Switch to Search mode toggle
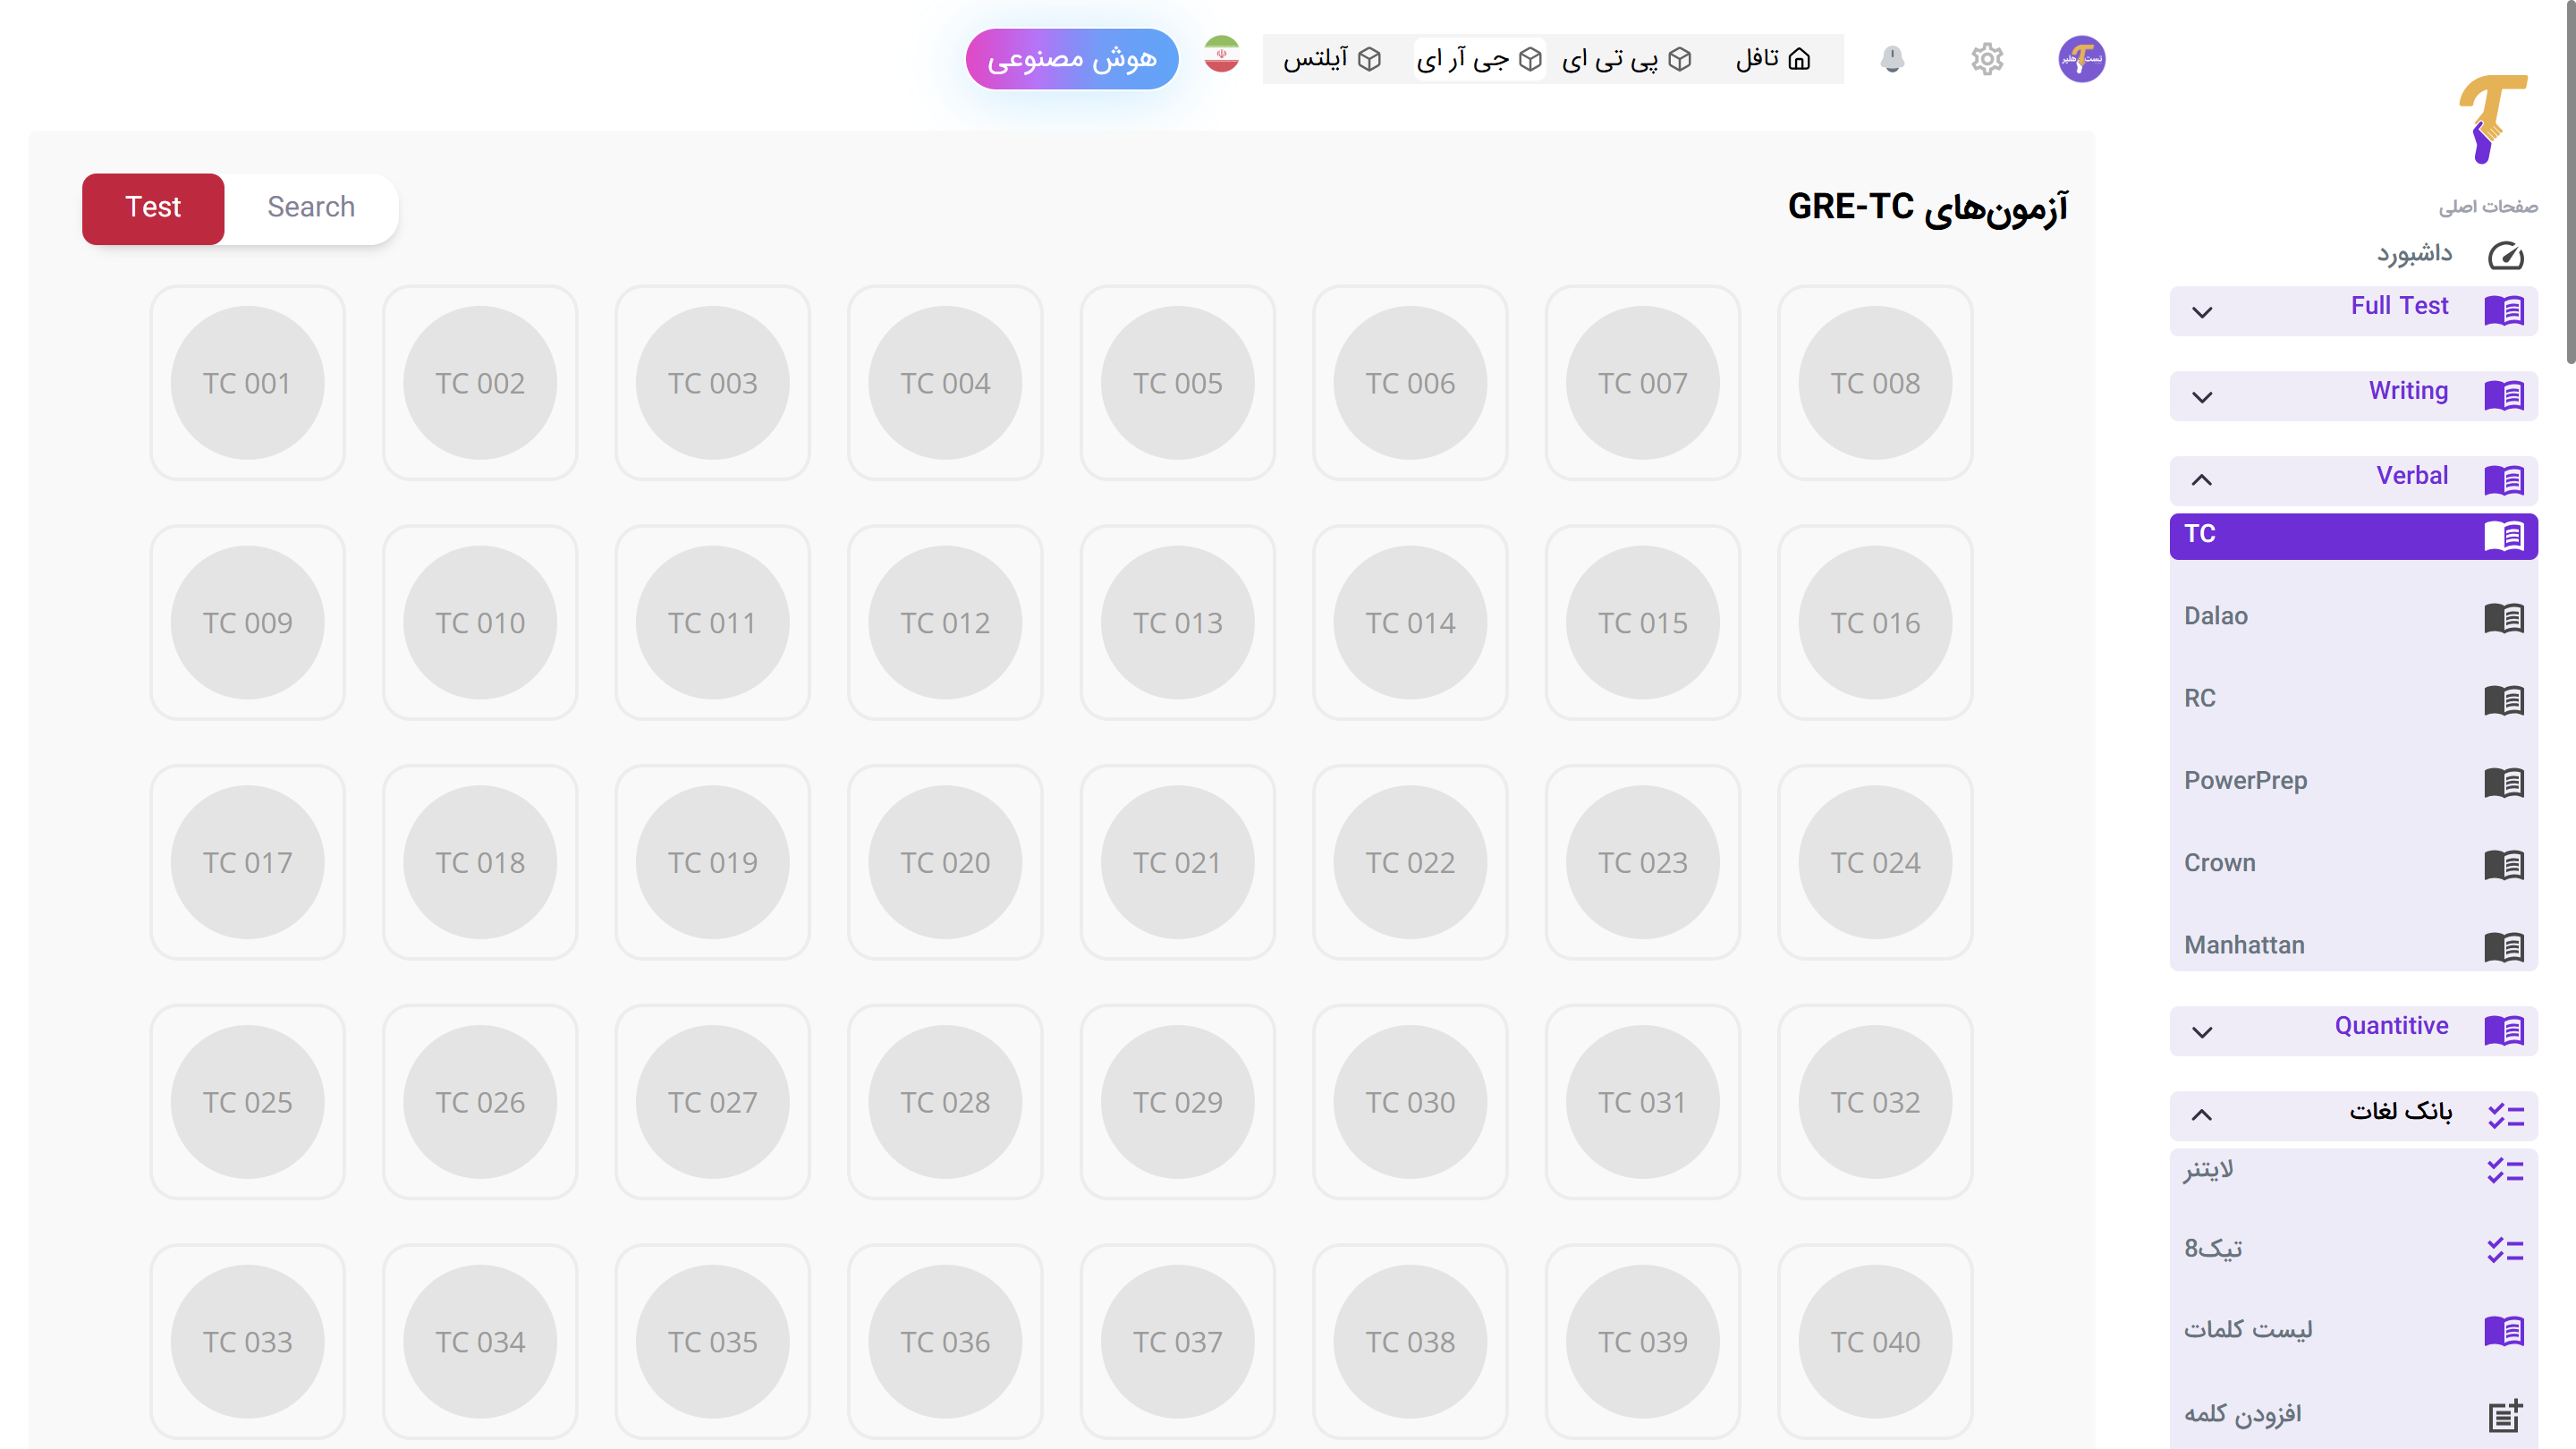2576x1449 pixels. [311, 208]
